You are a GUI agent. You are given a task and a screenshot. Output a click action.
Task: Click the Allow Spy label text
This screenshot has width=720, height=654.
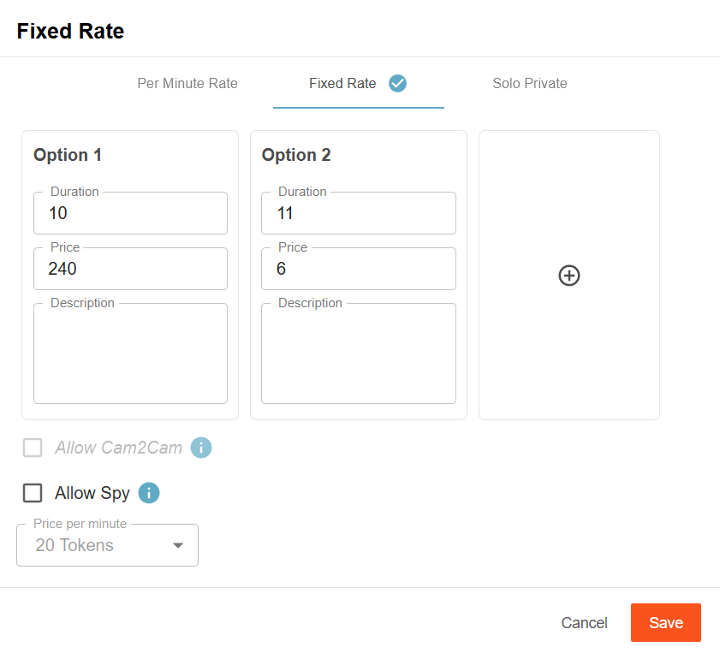point(92,492)
